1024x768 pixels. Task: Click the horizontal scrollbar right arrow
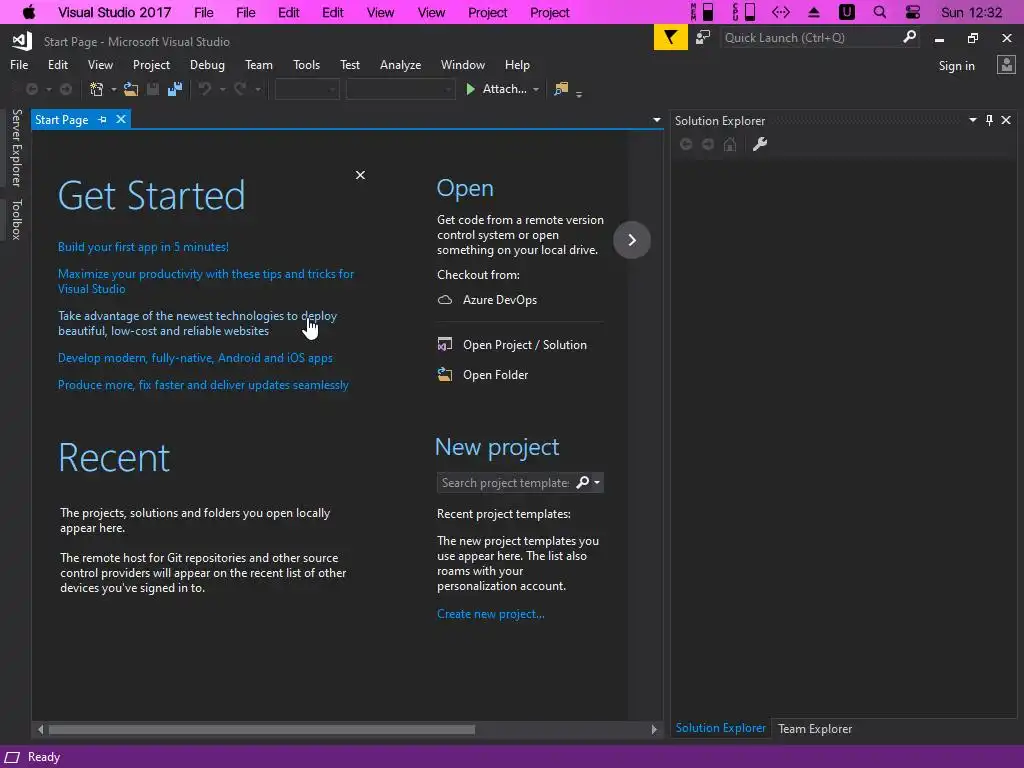click(x=654, y=729)
